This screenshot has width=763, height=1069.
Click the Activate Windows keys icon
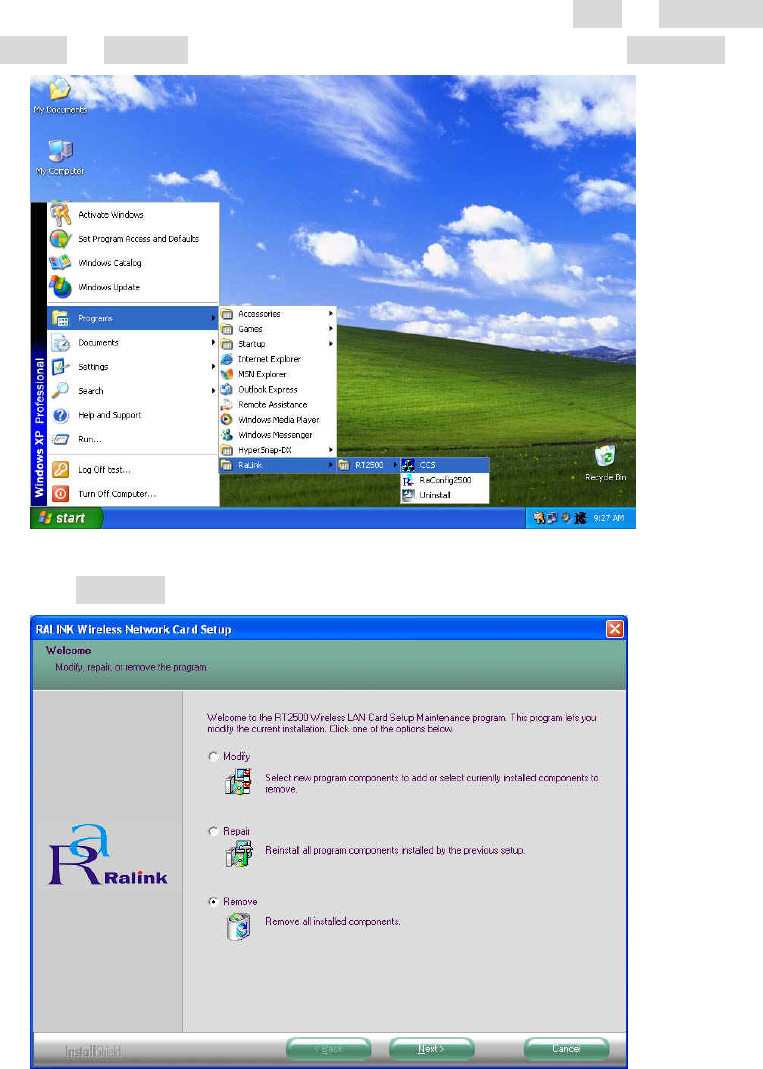pyautogui.click(x=61, y=215)
